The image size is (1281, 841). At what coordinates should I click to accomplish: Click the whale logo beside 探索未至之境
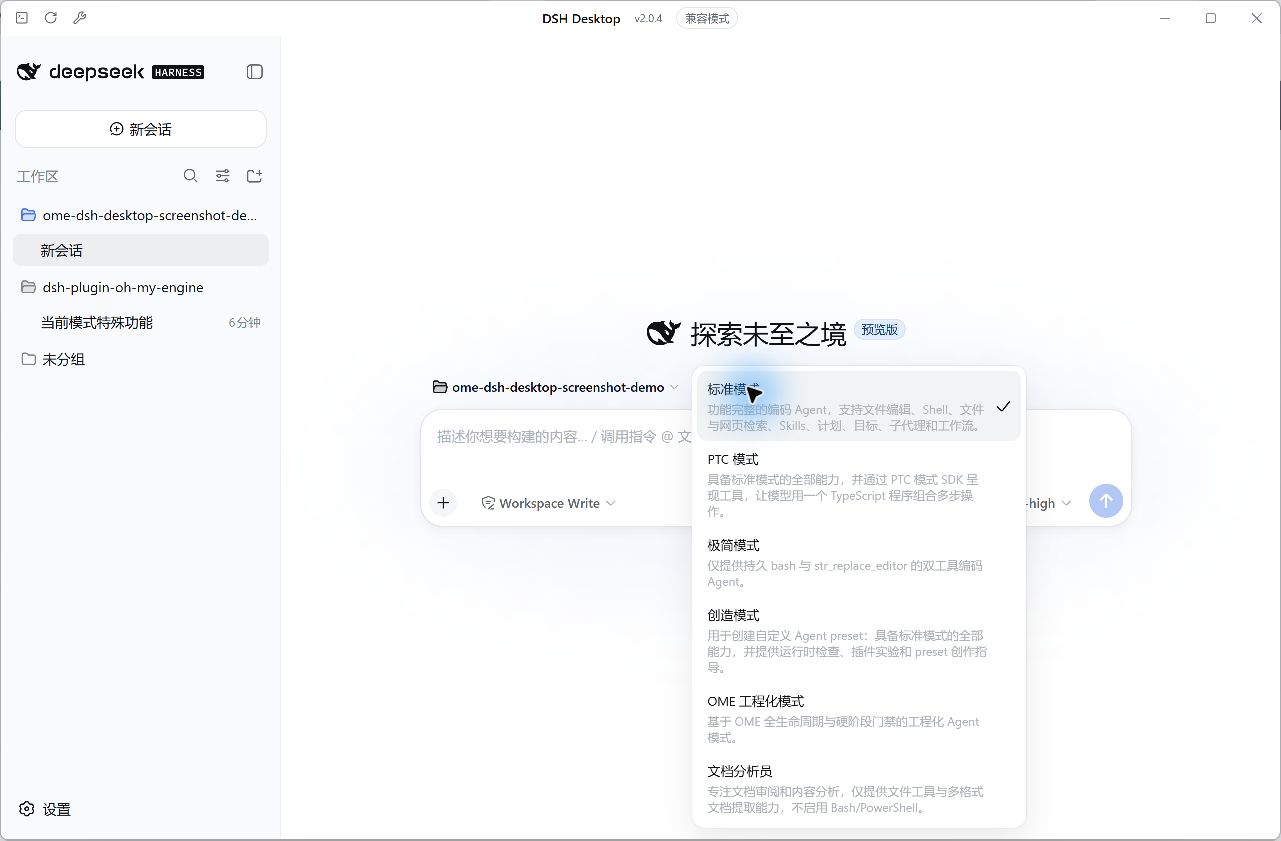[x=664, y=333]
